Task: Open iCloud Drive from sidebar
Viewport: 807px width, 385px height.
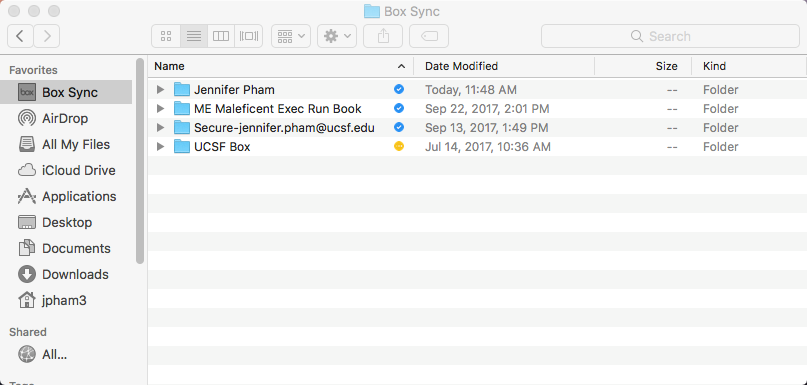Action: (x=66, y=170)
